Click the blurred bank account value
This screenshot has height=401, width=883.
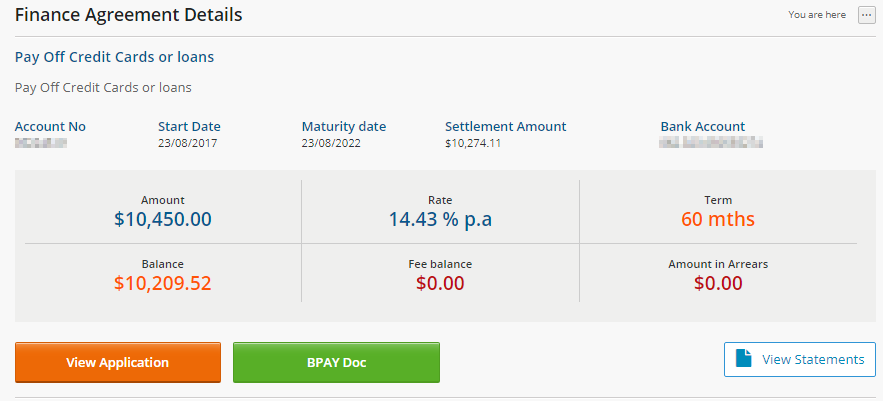tap(711, 143)
